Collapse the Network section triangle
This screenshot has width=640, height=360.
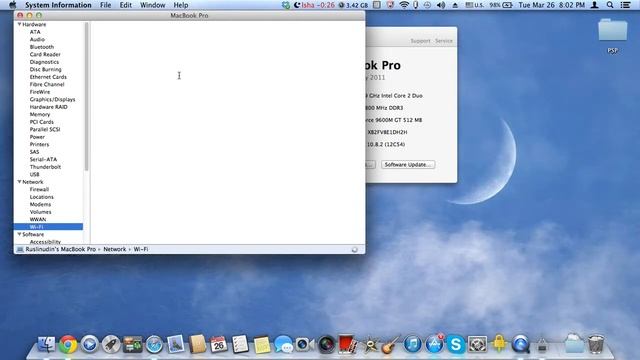click(x=19, y=182)
